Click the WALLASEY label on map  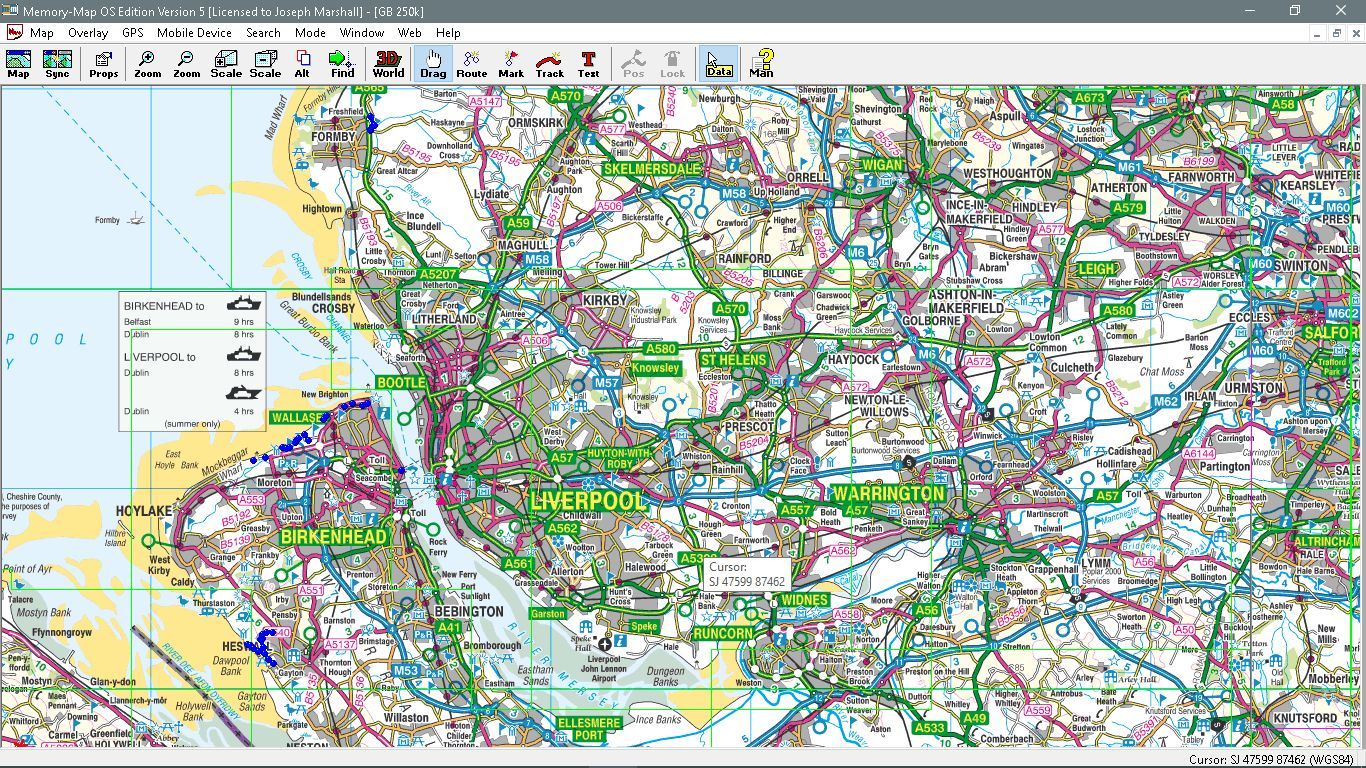297,417
